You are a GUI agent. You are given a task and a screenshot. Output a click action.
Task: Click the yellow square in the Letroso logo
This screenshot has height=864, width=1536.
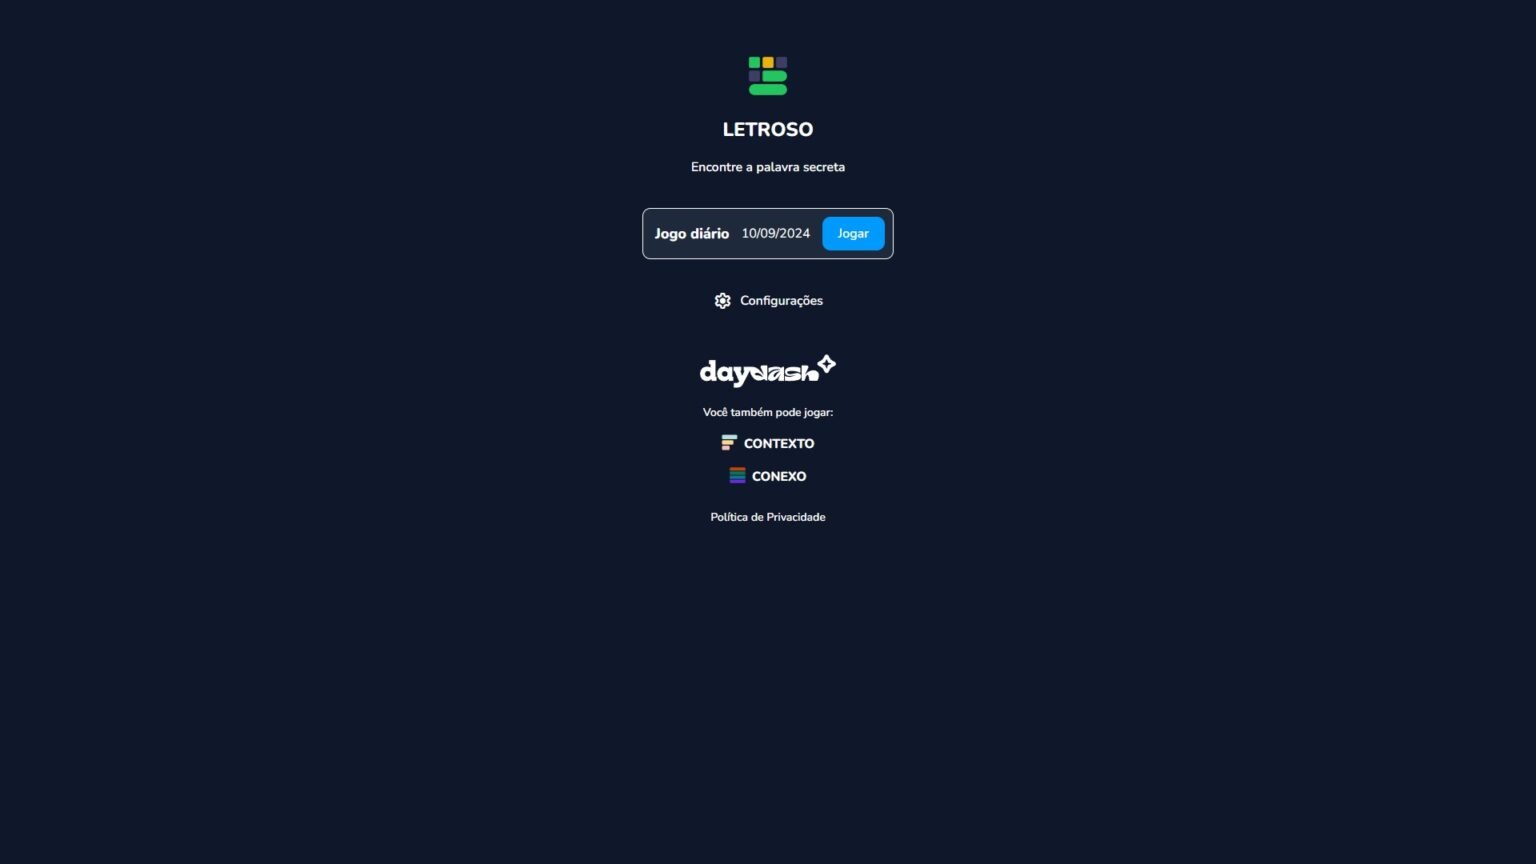[768, 62]
